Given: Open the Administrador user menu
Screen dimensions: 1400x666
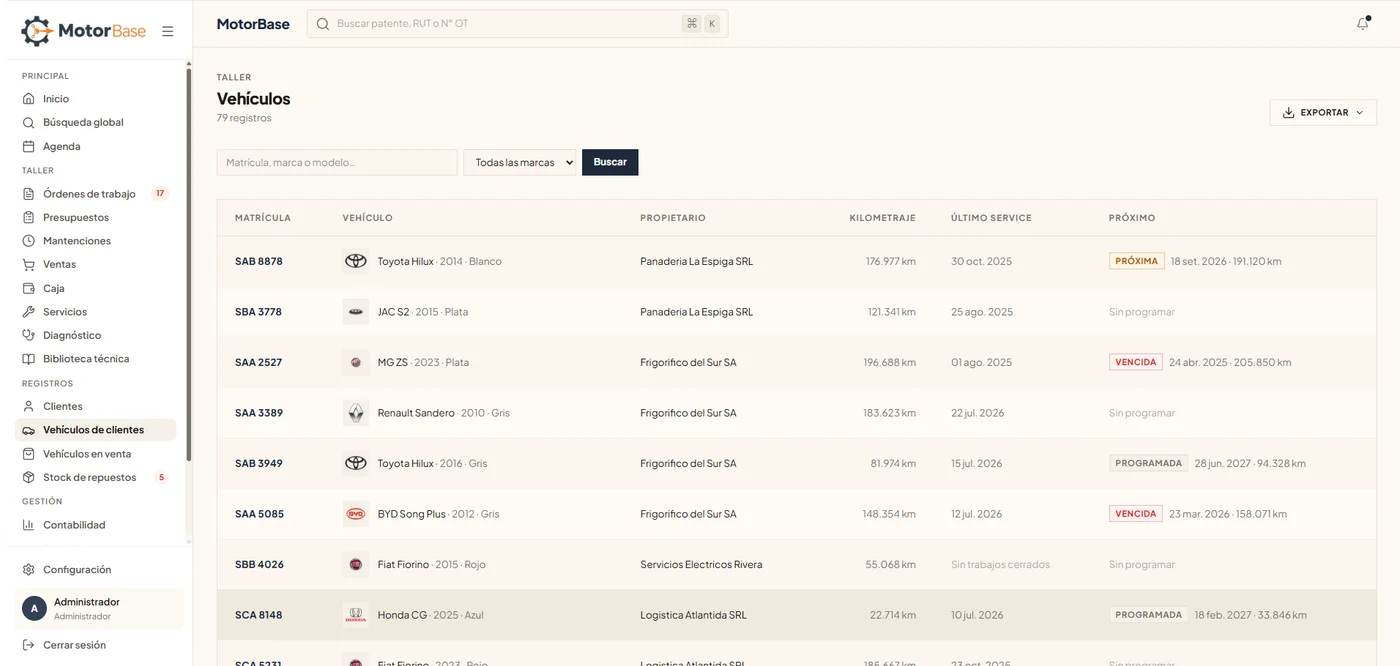Looking at the screenshot, I should click(x=99, y=608).
